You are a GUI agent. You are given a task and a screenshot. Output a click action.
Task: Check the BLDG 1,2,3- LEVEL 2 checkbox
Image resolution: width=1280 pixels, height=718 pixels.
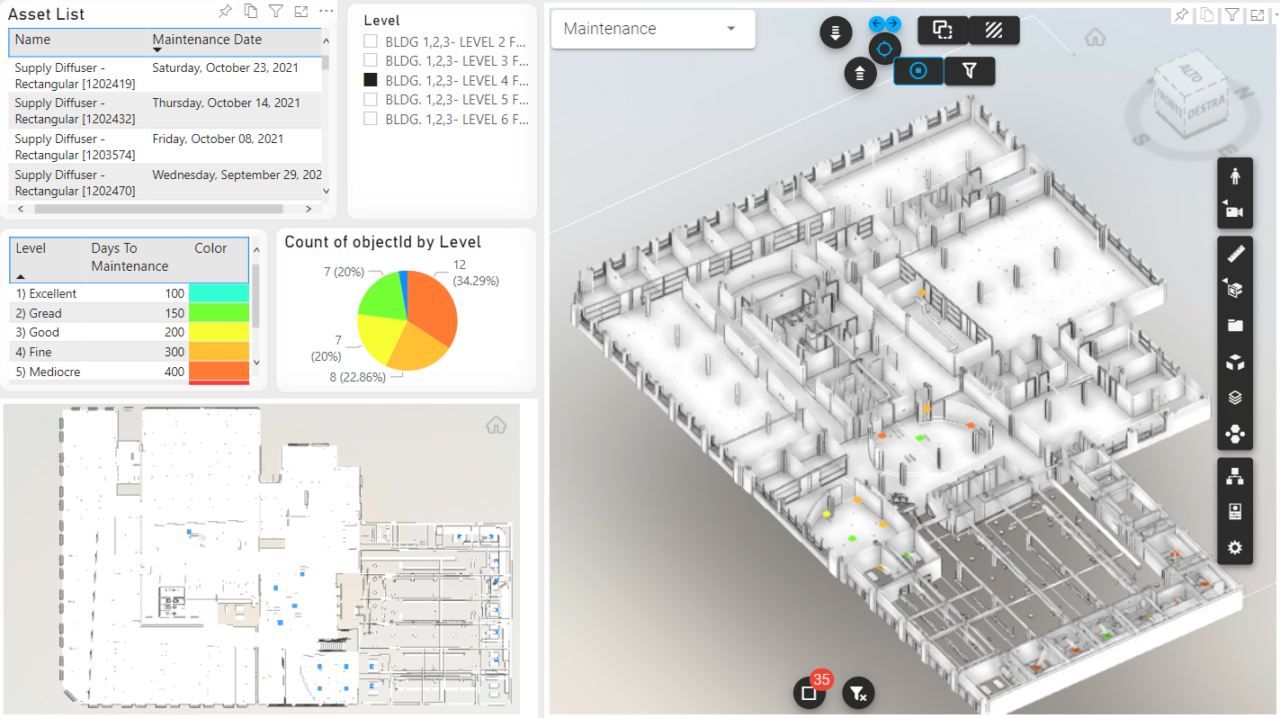pyautogui.click(x=370, y=39)
